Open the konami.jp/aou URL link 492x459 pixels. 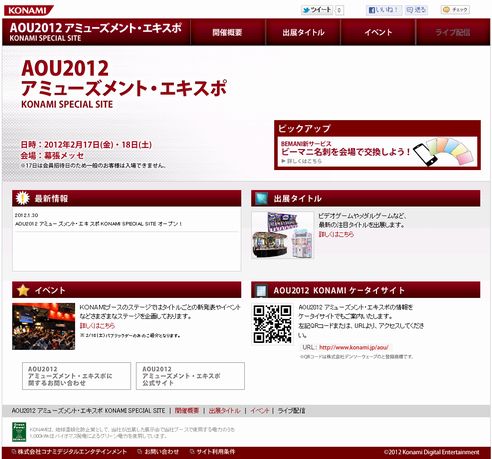coord(354,347)
